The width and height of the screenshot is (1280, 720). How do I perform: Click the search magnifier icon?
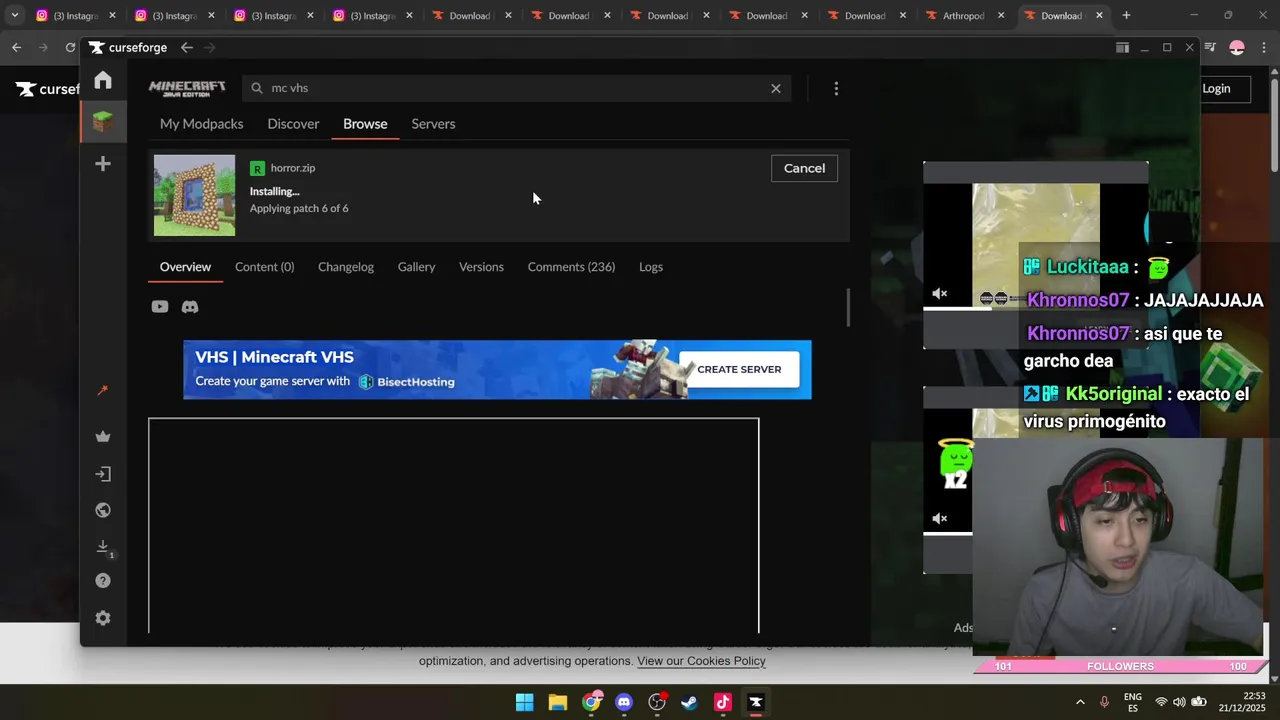click(x=257, y=88)
